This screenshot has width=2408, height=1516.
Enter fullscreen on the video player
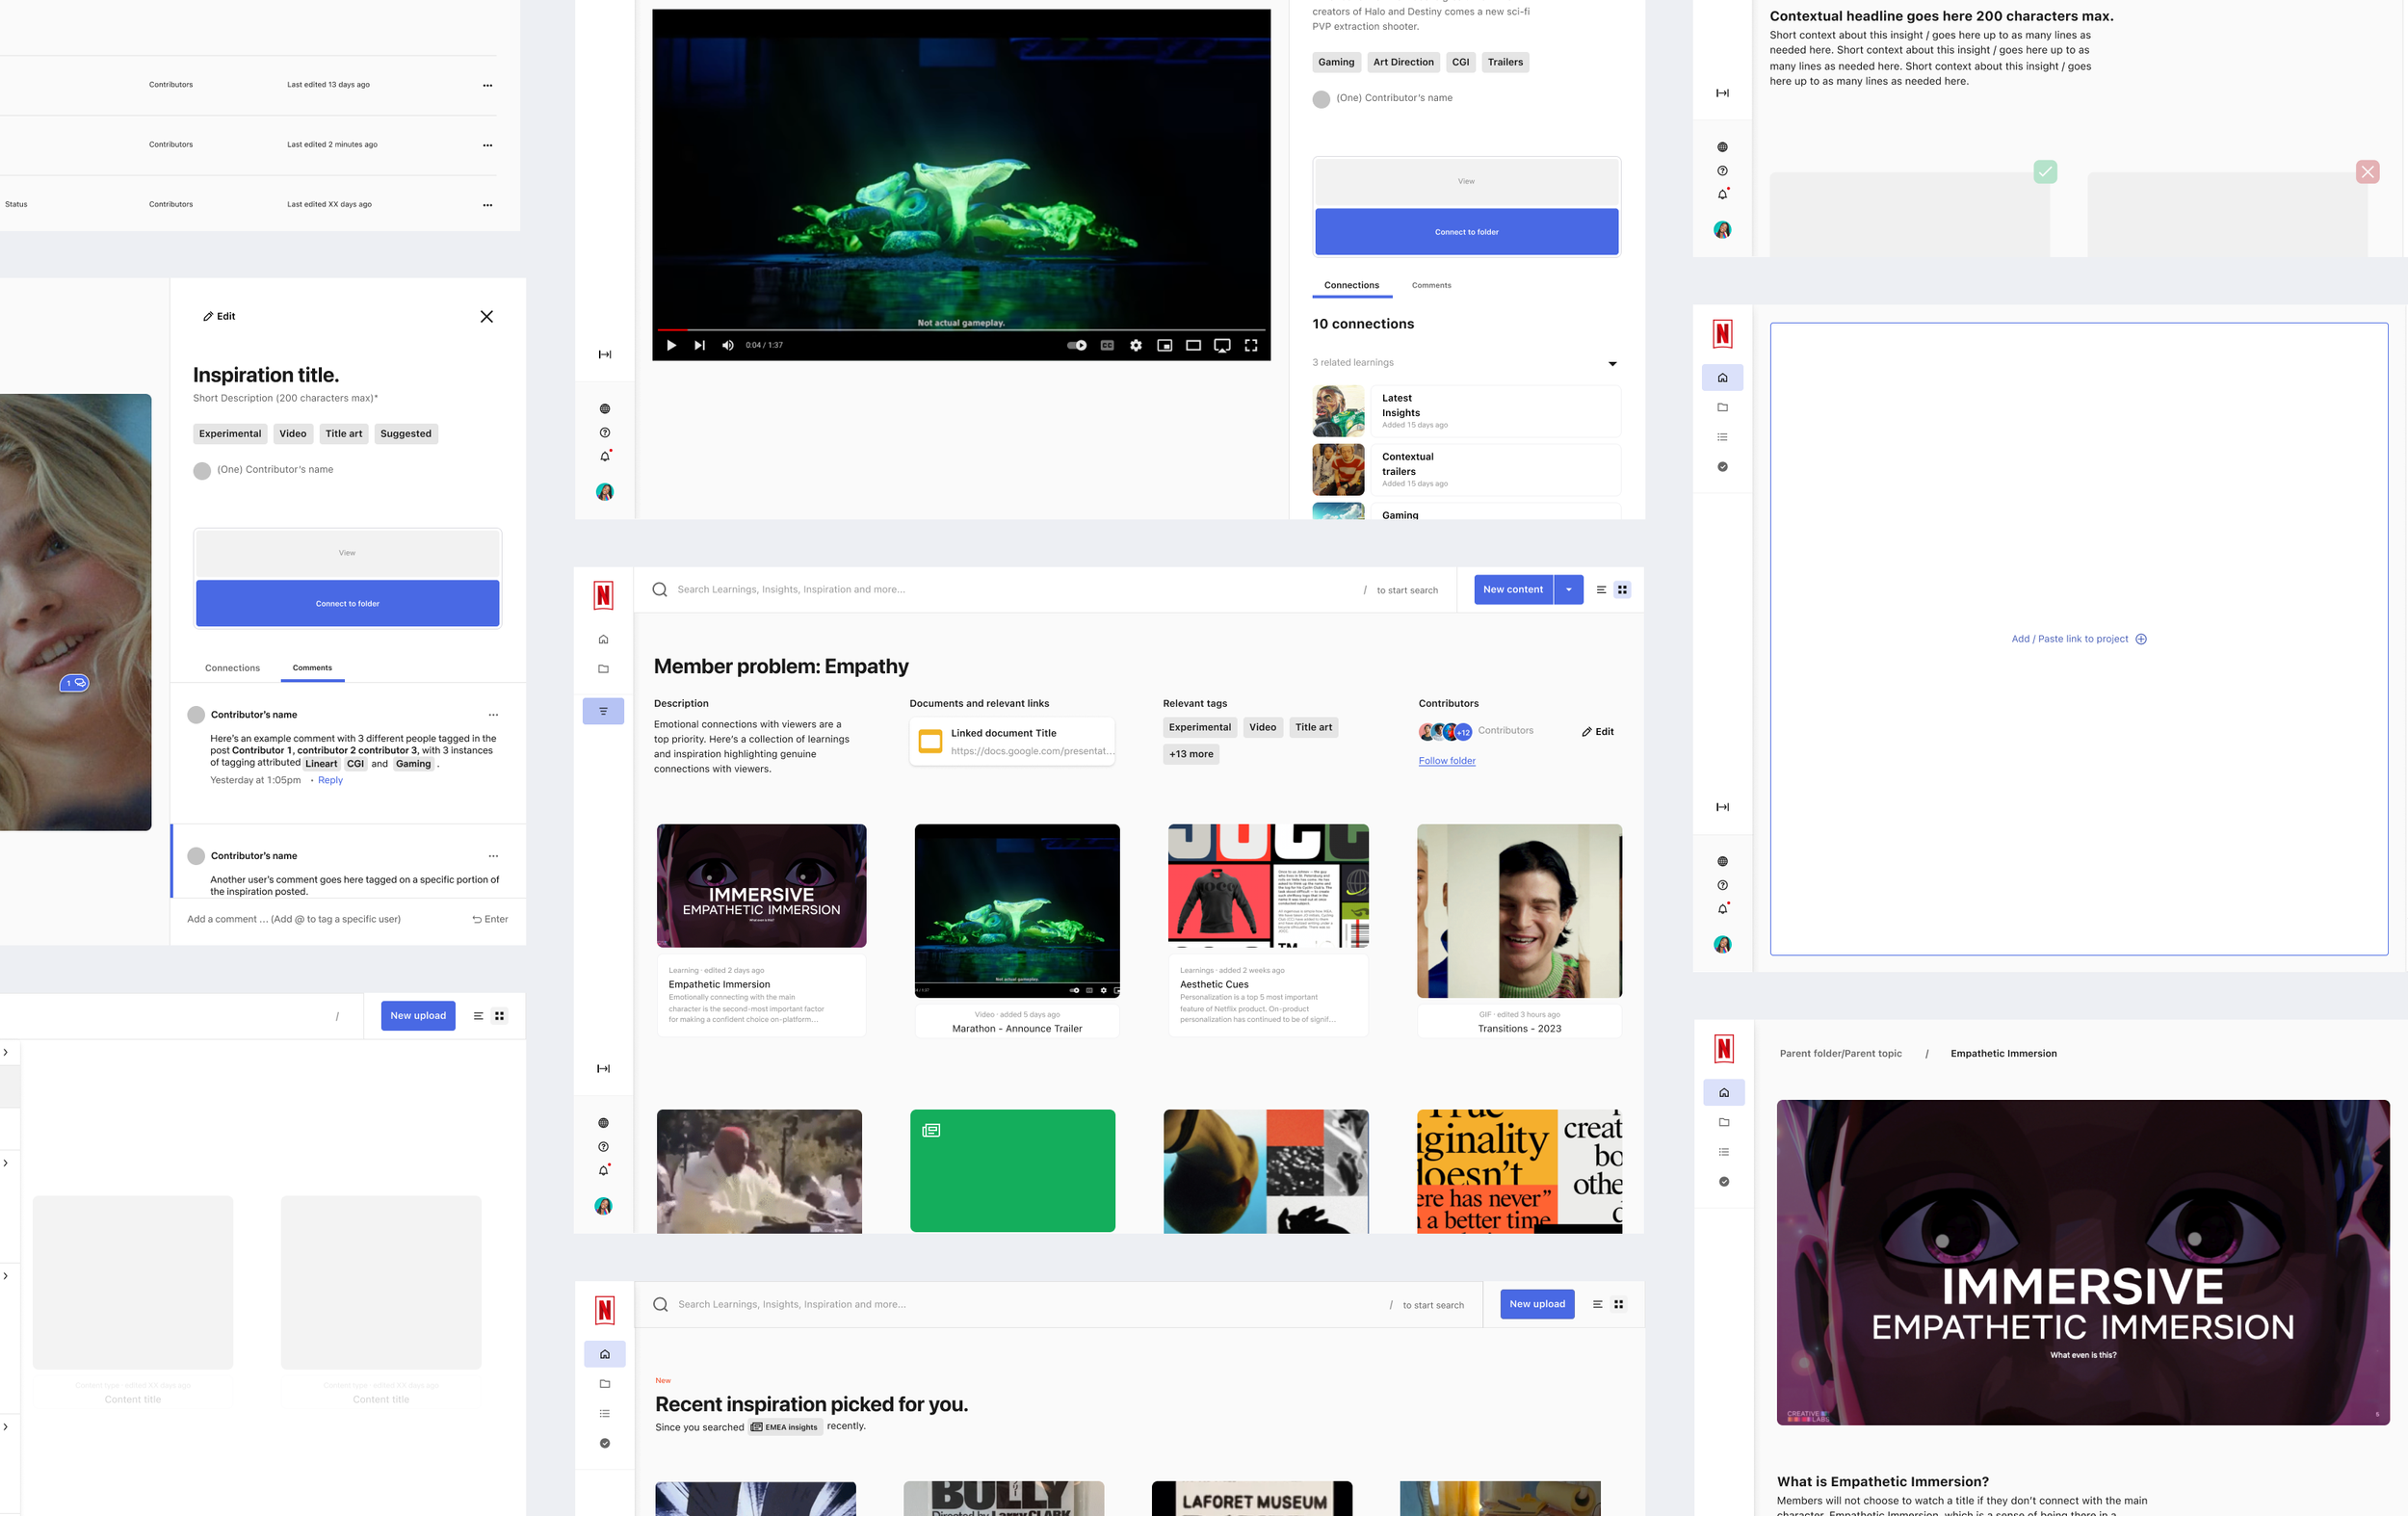click(x=1250, y=345)
